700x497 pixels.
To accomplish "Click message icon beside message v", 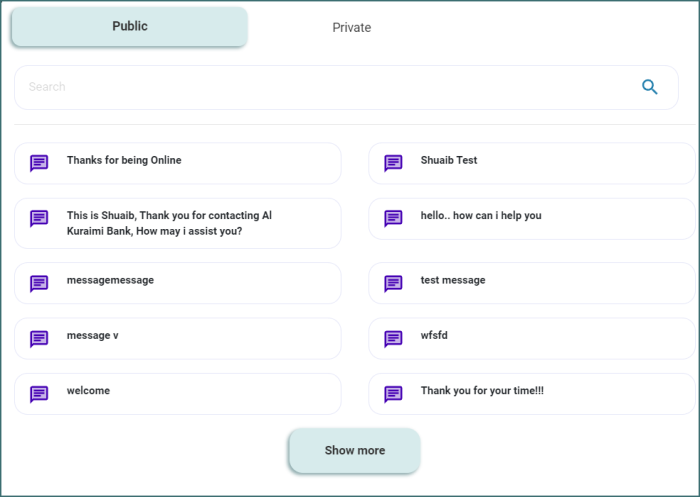I will [x=39, y=338].
